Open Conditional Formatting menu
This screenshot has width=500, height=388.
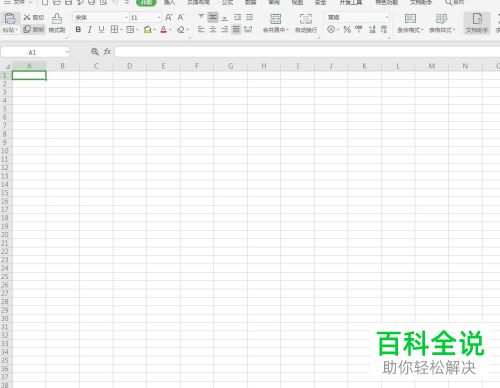pyautogui.click(x=410, y=23)
